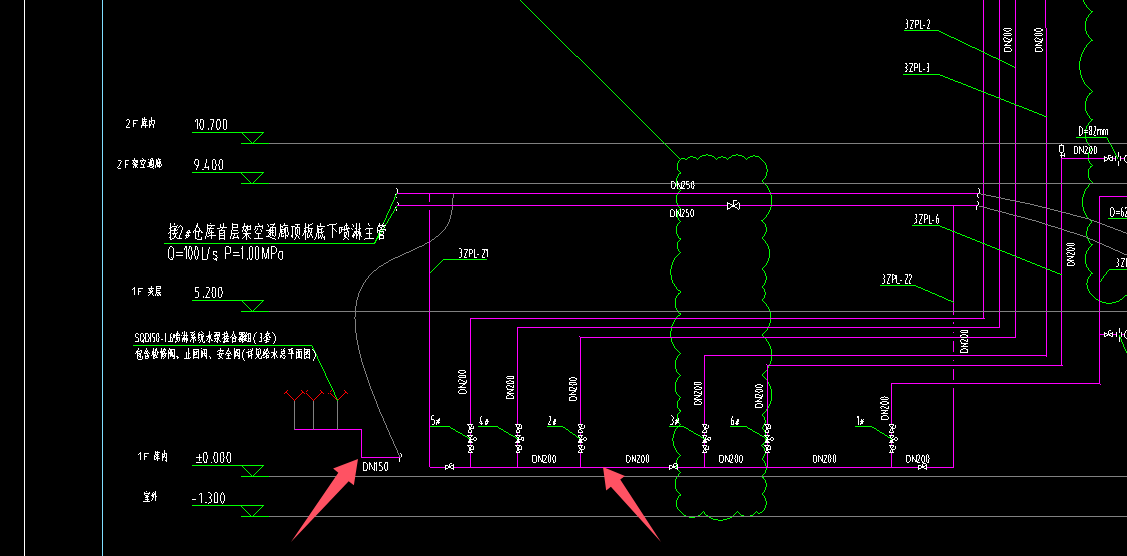Click the 2# valve tag
Screen dimensions: 1127x556
[x=552, y=421]
